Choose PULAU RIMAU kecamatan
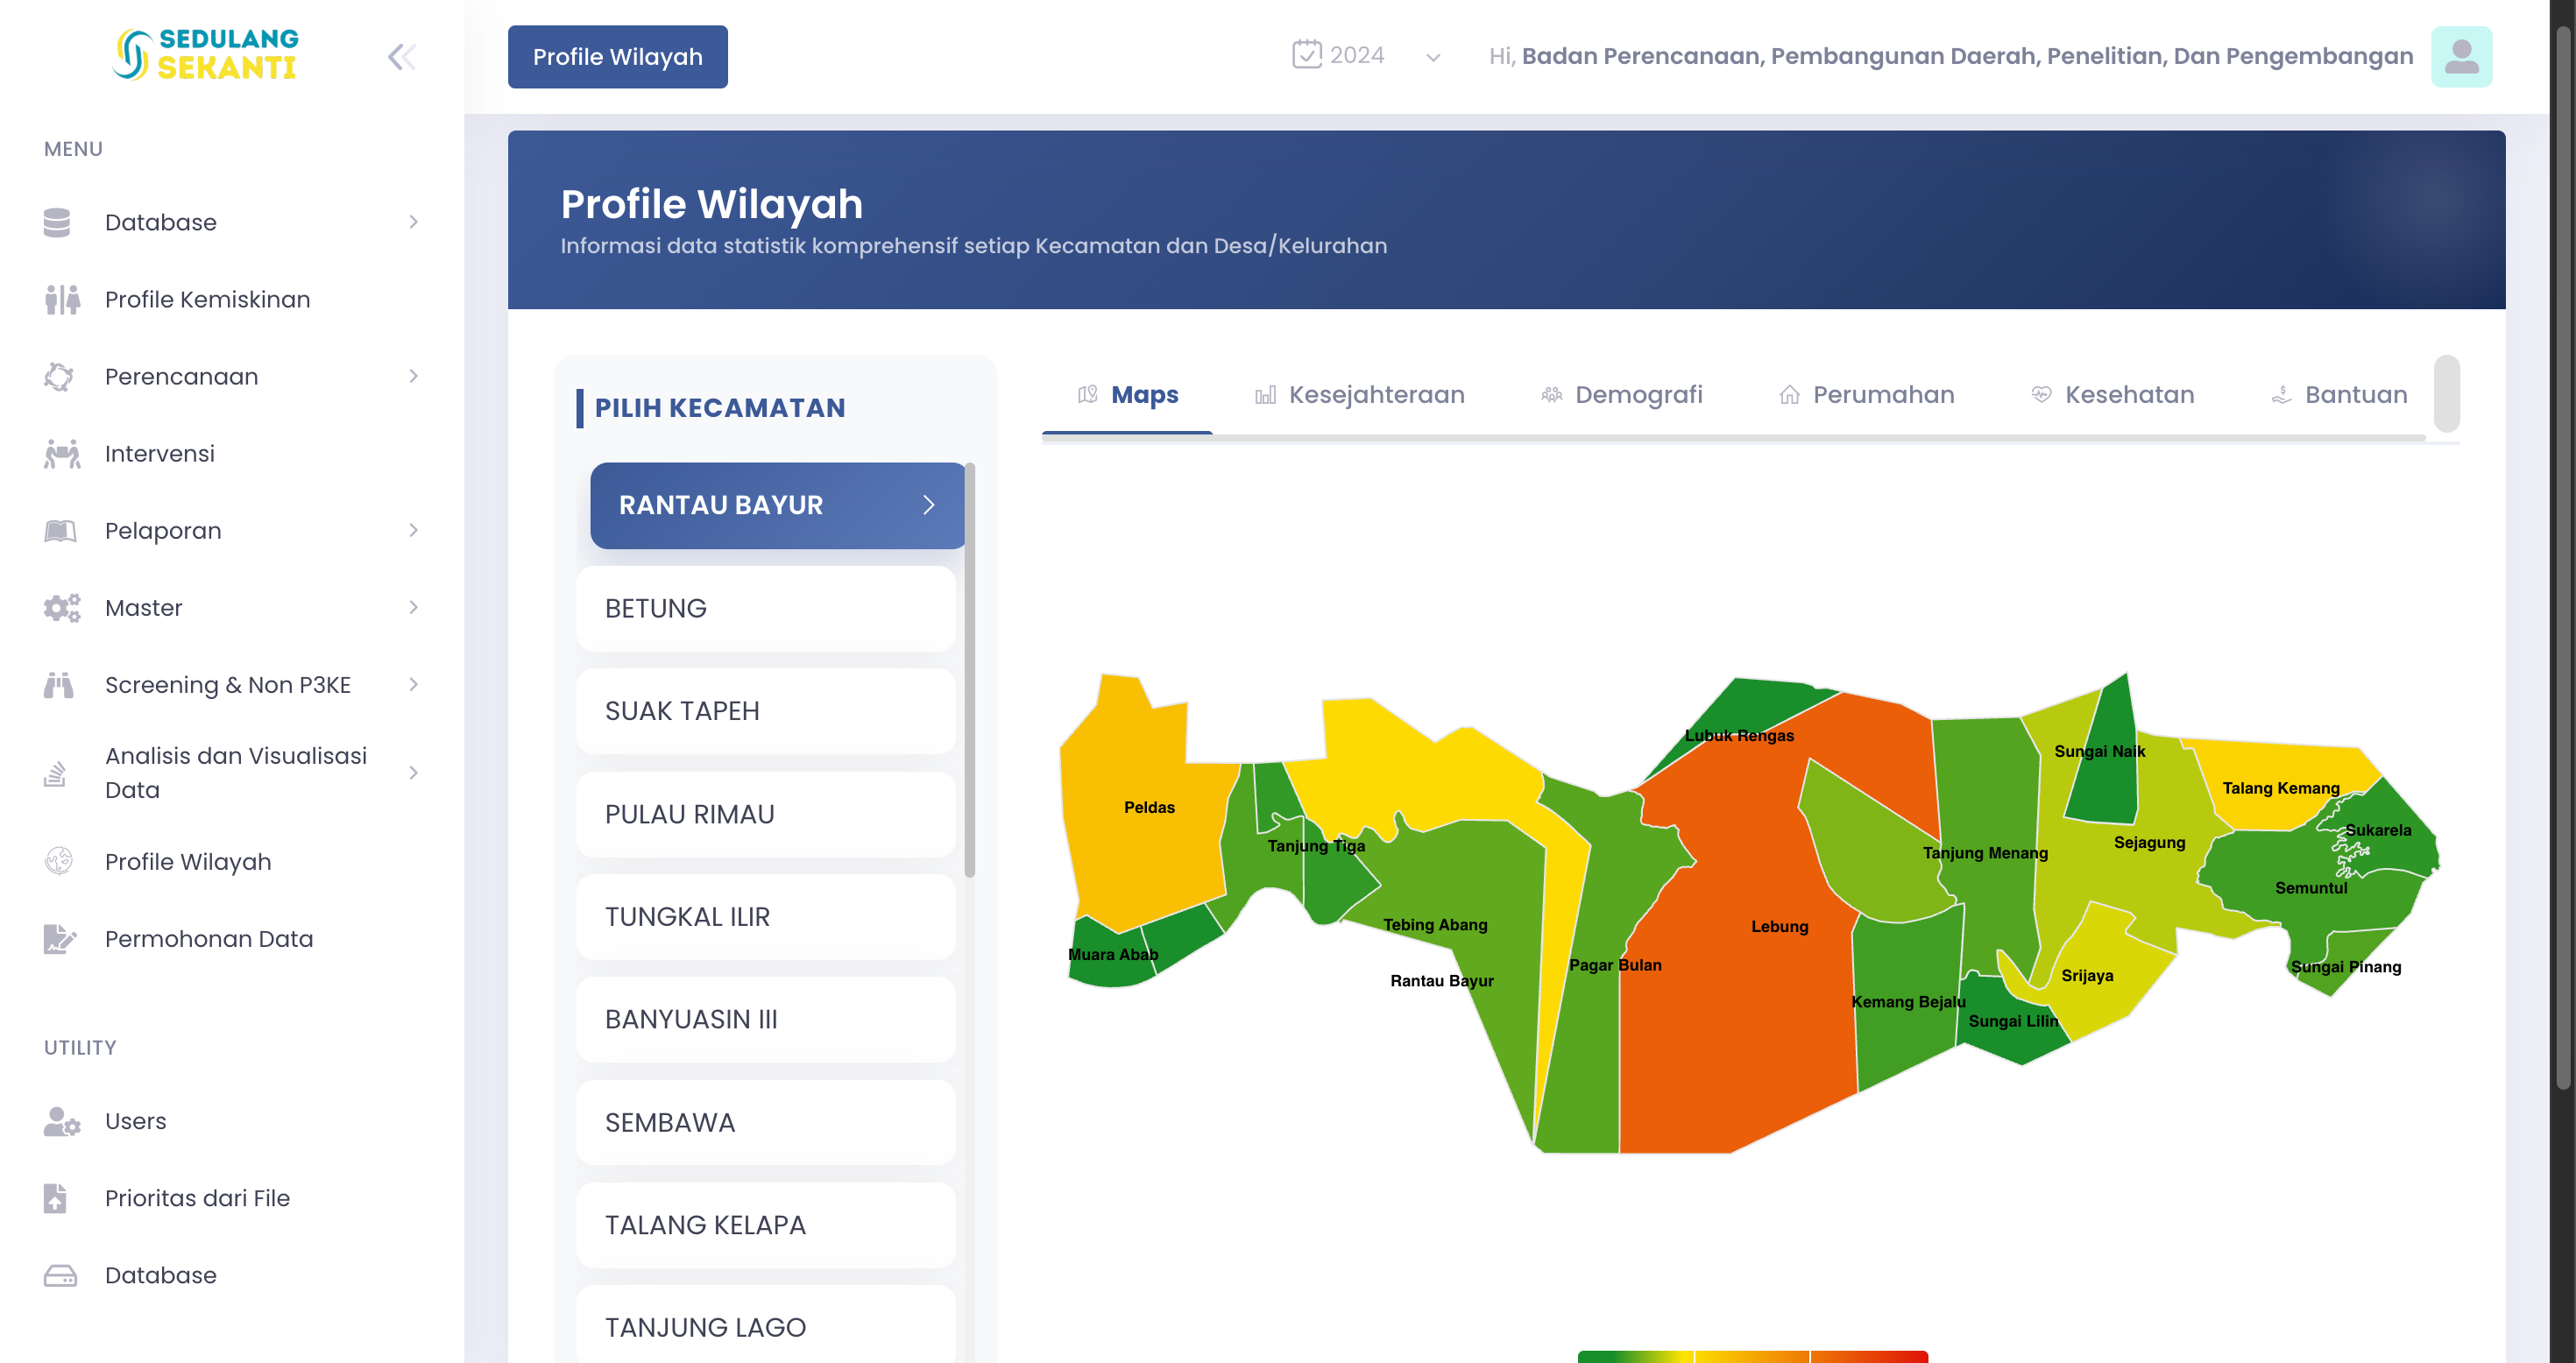The height and width of the screenshot is (1363, 2576). (765, 814)
